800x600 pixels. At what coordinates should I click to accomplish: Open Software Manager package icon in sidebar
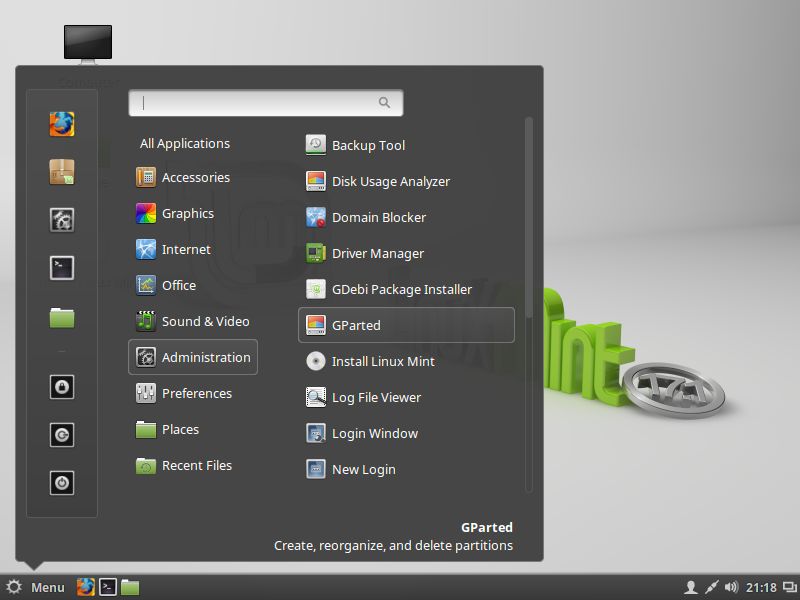[62, 172]
